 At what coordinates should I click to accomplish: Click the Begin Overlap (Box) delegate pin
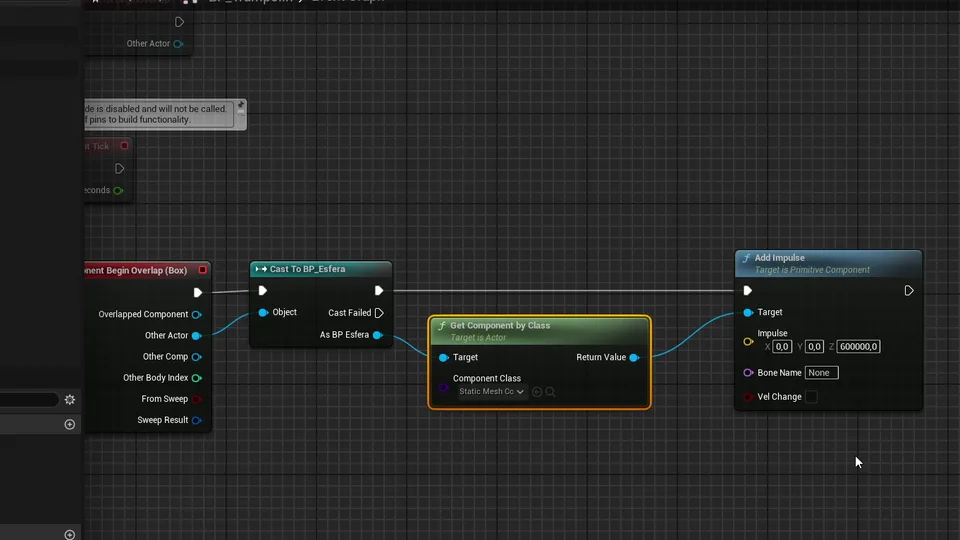coord(202,270)
